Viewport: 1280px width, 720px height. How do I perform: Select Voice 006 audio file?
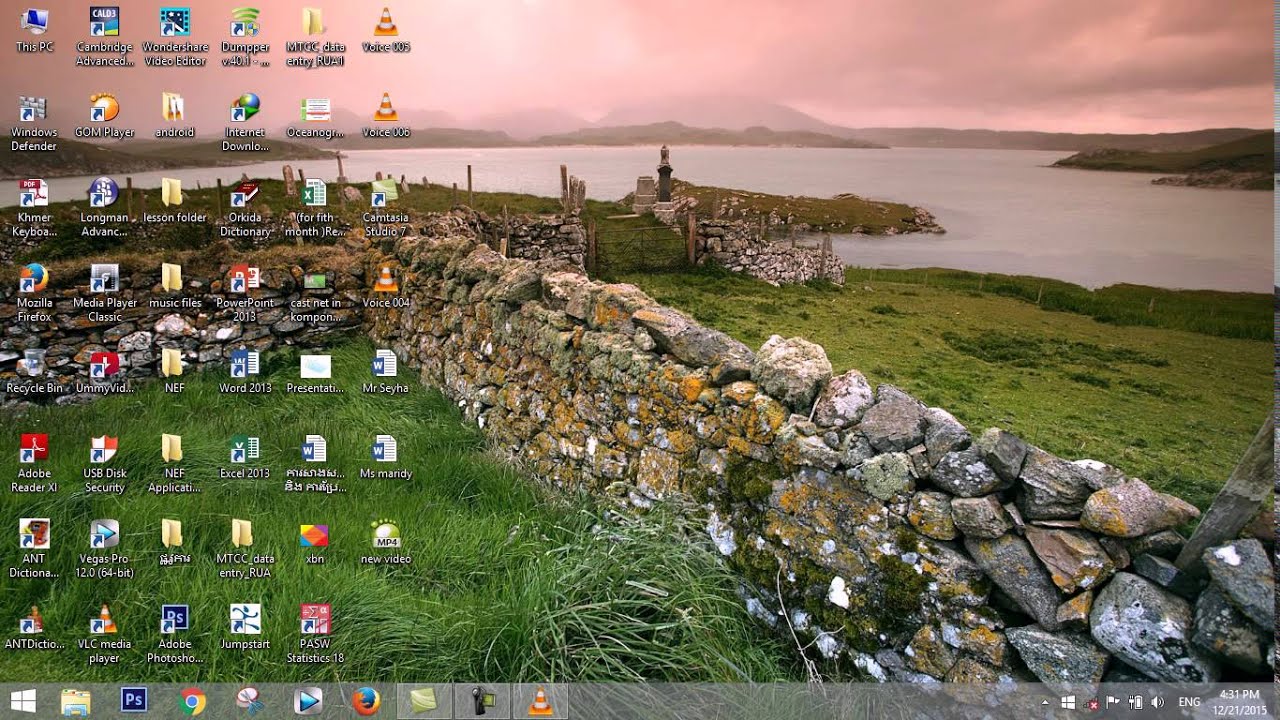click(x=385, y=116)
